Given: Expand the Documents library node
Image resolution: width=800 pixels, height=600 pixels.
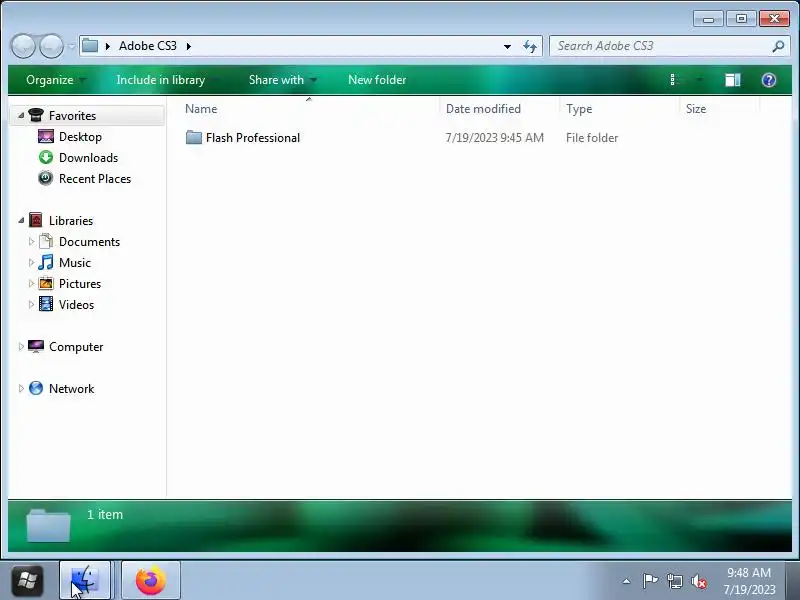Looking at the screenshot, I should (x=31, y=241).
